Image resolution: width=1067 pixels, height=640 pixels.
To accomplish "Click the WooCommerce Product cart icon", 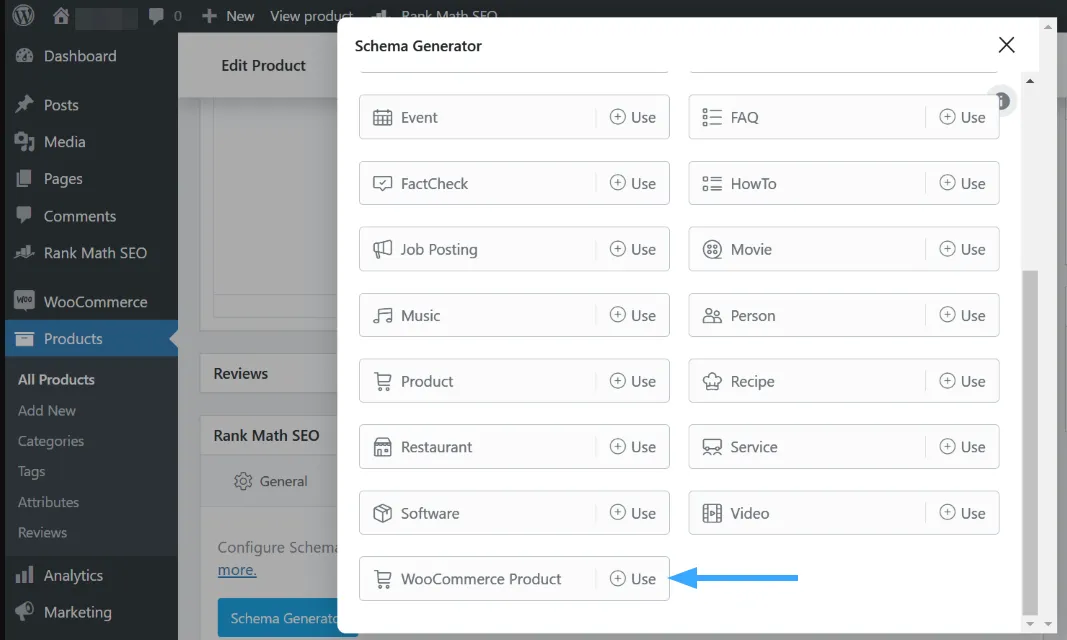I will tap(383, 579).
